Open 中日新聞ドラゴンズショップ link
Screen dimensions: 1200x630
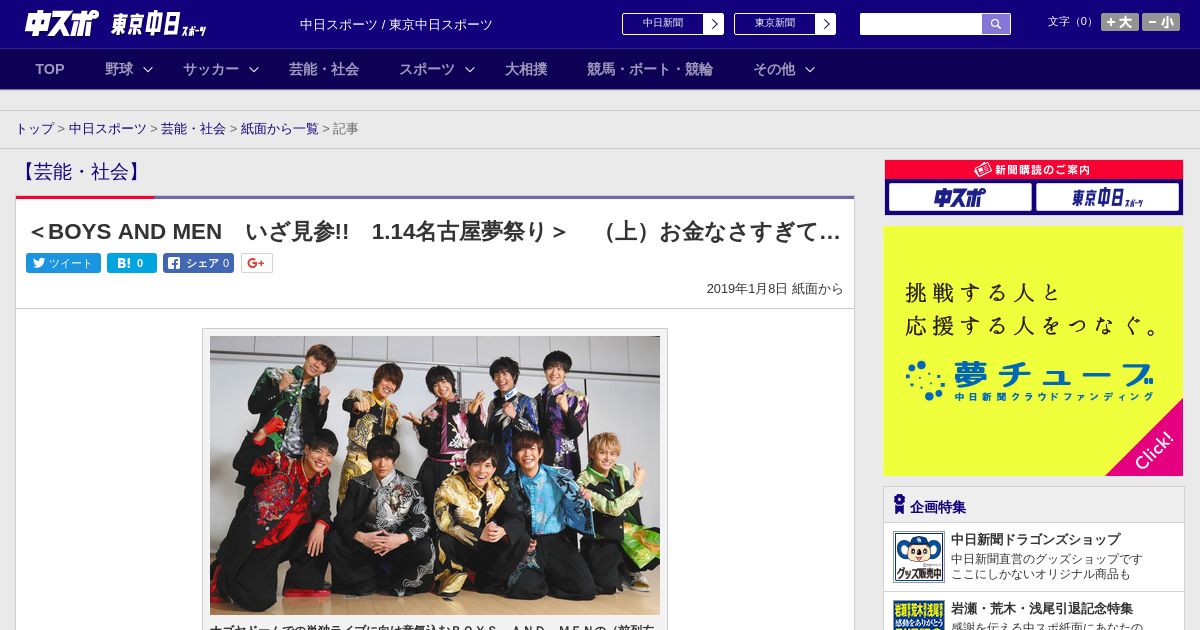pos(1035,539)
